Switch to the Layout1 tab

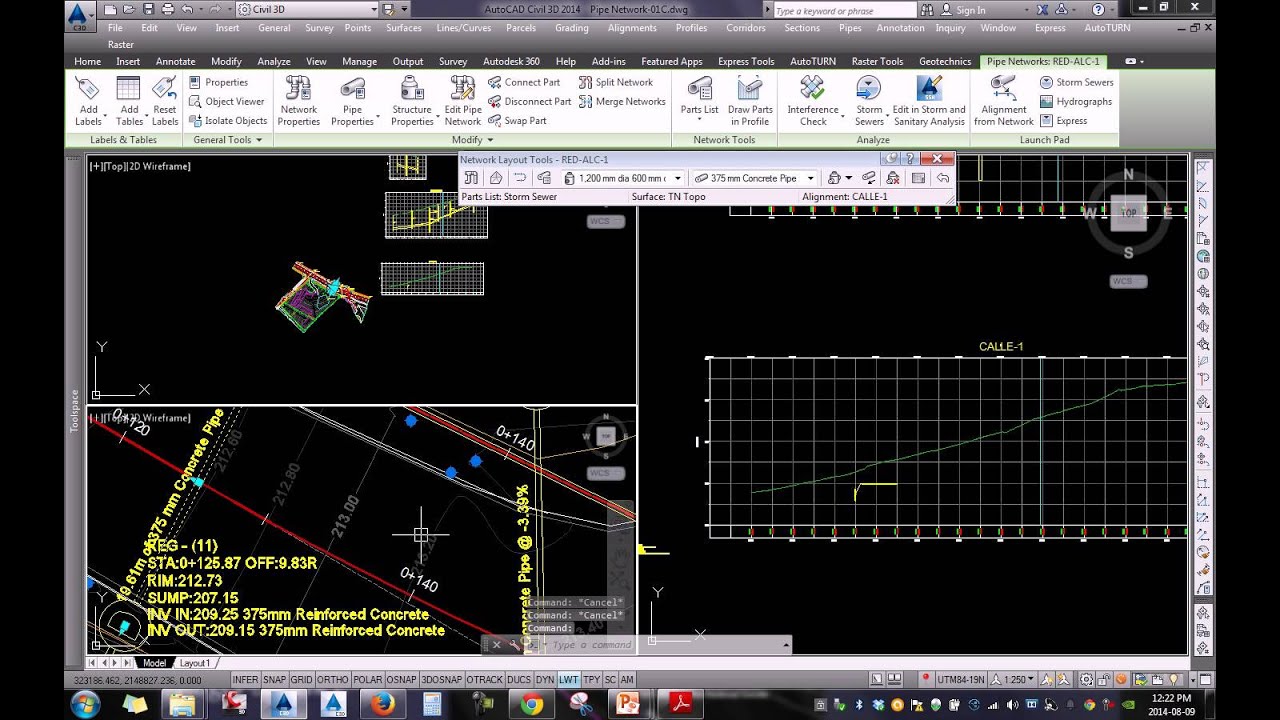[194, 663]
